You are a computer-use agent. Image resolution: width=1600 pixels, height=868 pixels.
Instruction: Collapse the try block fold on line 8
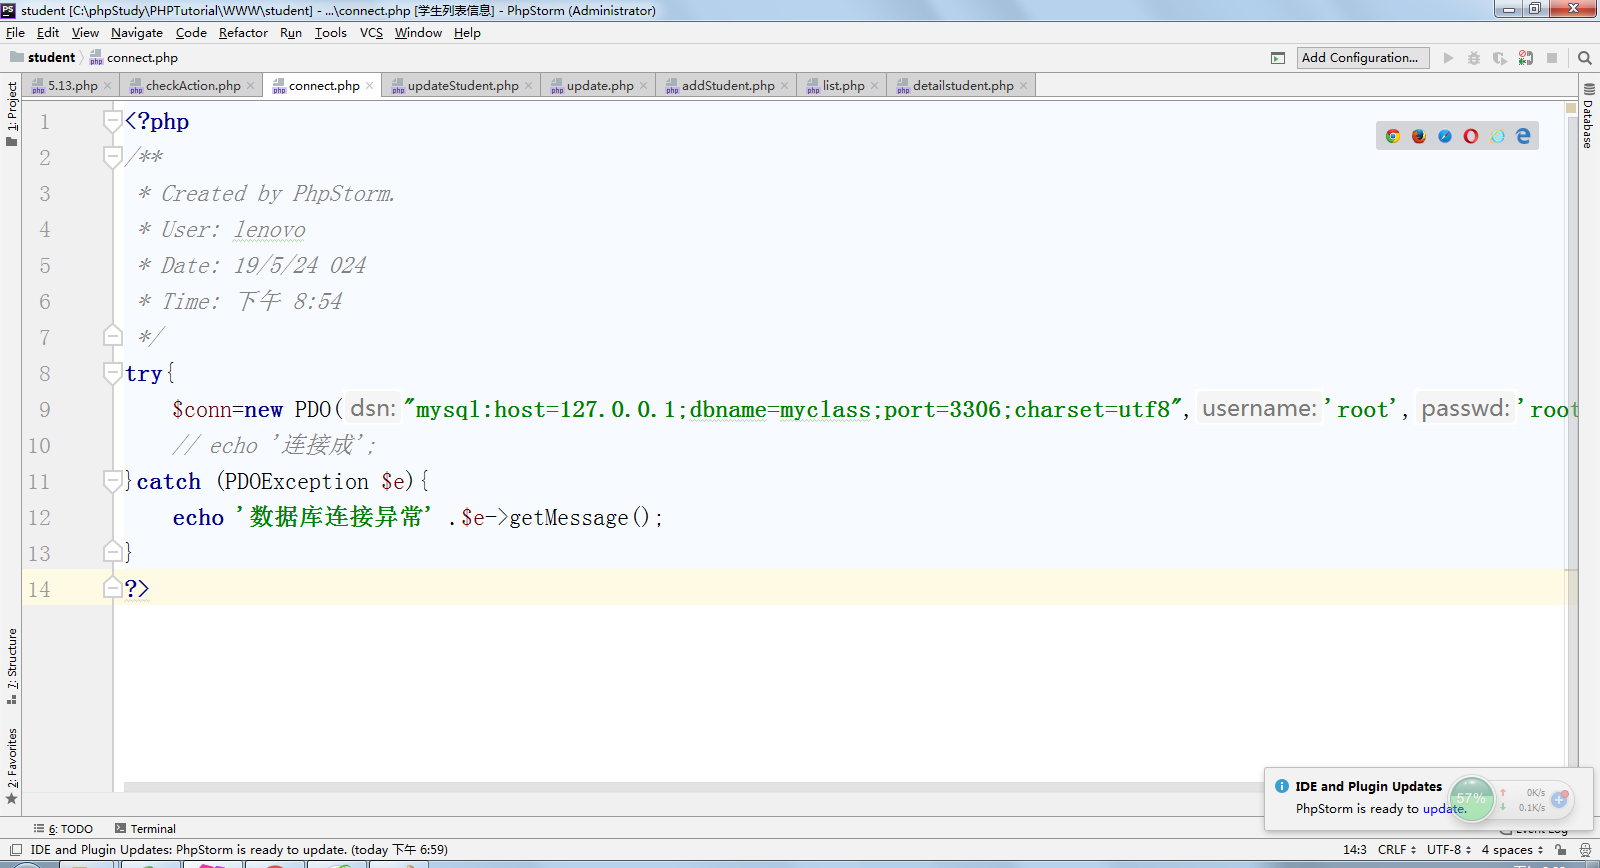click(113, 373)
